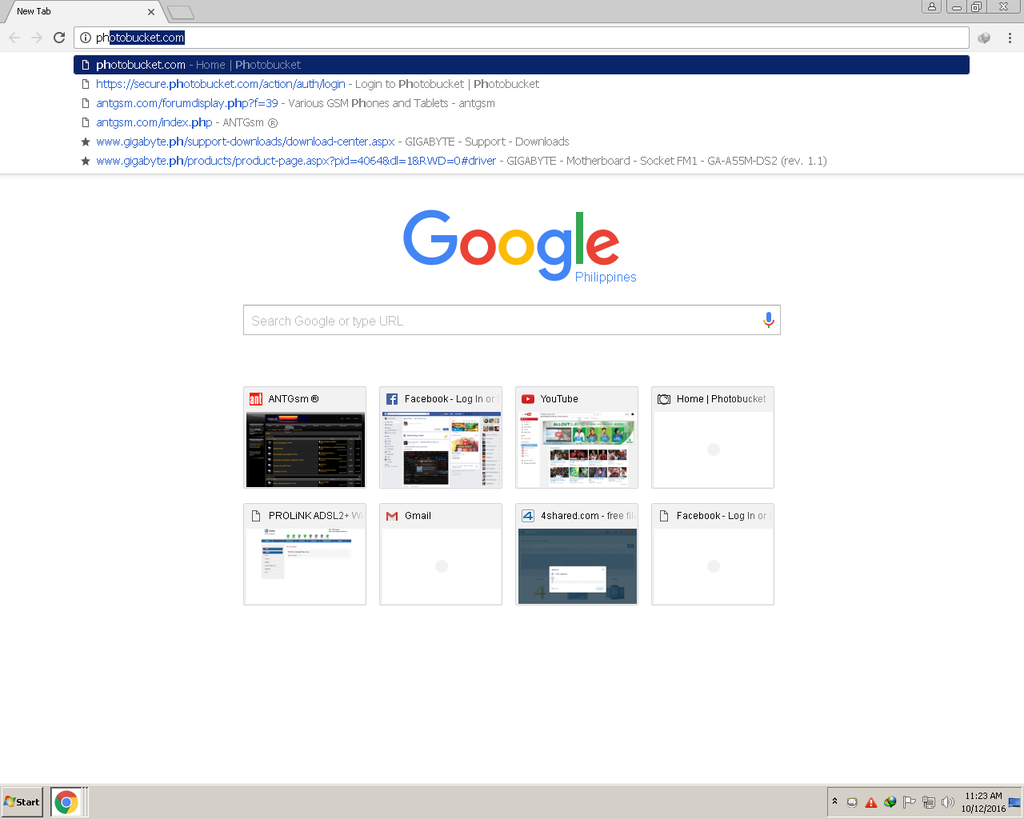Image resolution: width=1024 pixels, height=819 pixels.
Task: Open the Chrome three-dot menu
Action: (1010, 38)
